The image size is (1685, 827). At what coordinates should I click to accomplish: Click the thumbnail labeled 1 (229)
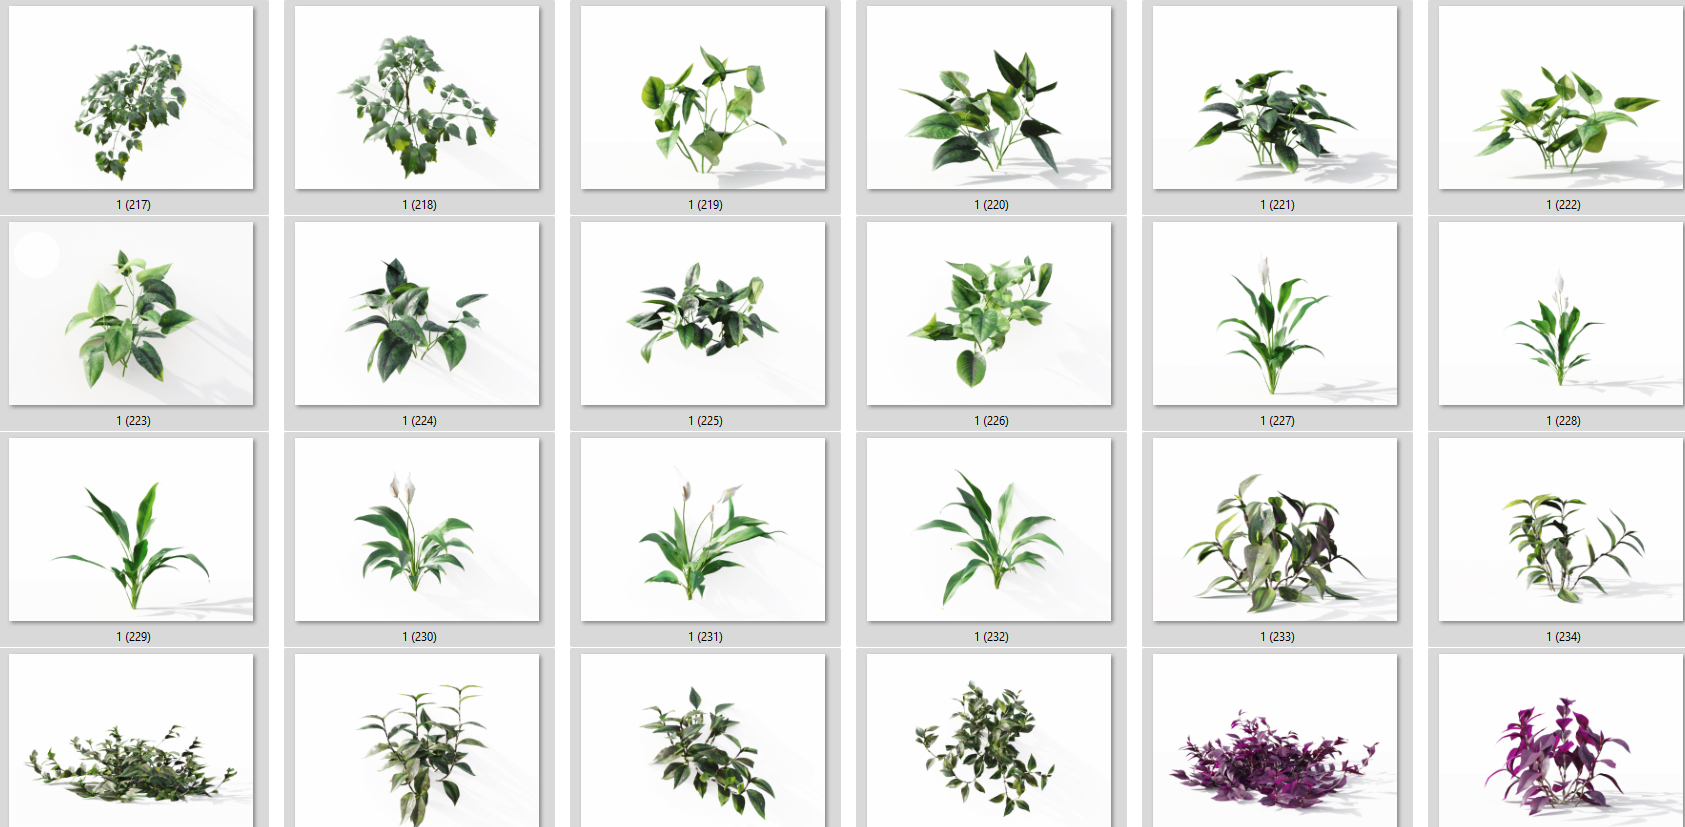131,529
